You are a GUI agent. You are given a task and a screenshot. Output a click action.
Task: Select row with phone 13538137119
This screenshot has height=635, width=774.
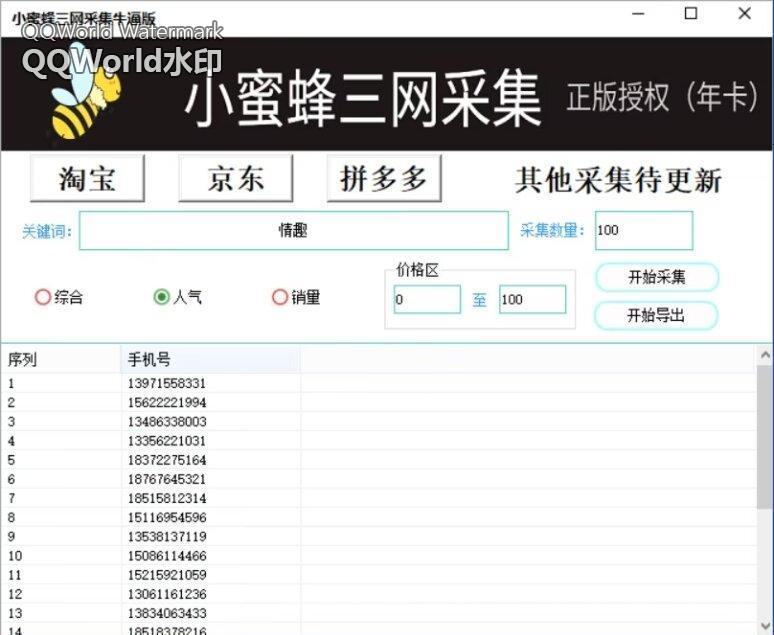click(x=378, y=536)
